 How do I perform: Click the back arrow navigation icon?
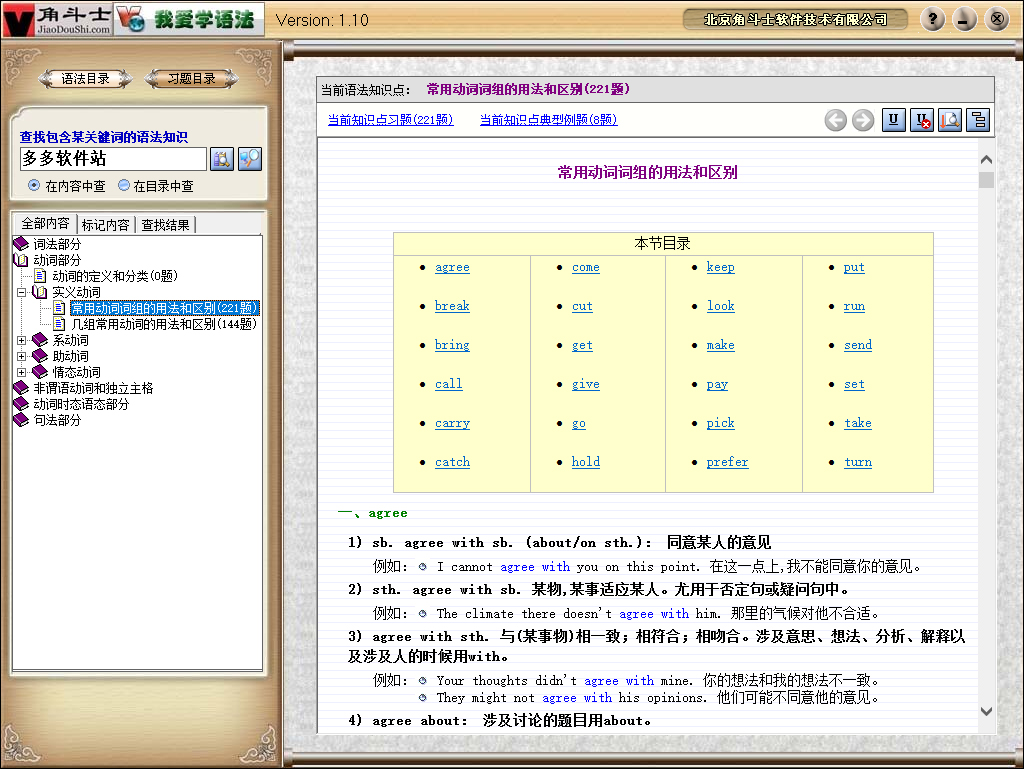[x=836, y=120]
